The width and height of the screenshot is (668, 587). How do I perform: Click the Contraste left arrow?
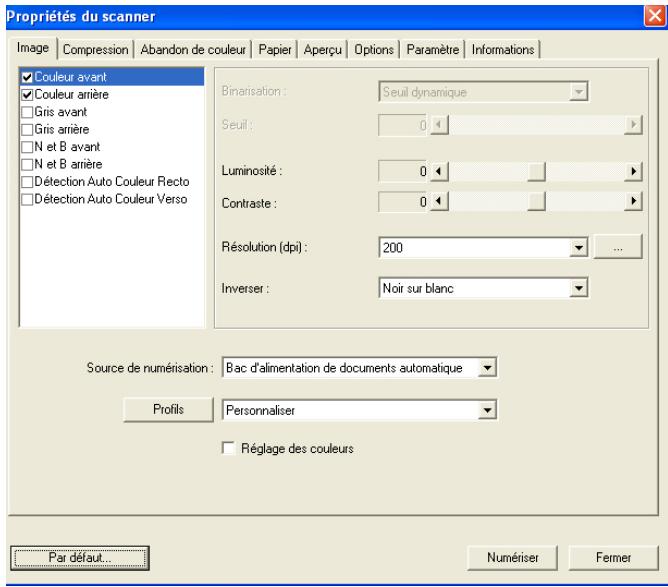pyautogui.click(x=439, y=201)
